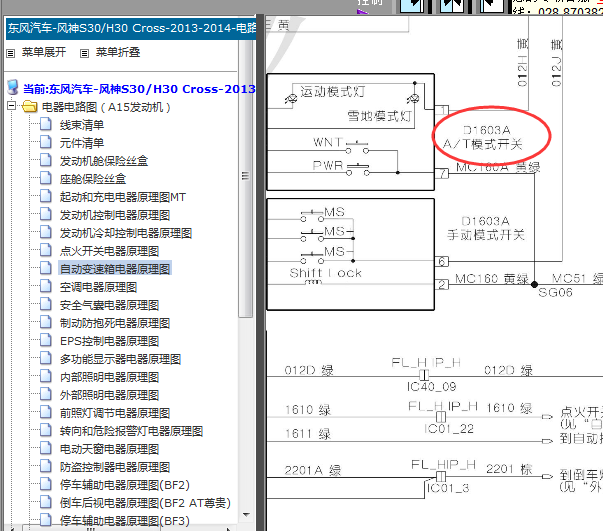
Task: Open 安全气囊电器原理图
Action: (109, 305)
